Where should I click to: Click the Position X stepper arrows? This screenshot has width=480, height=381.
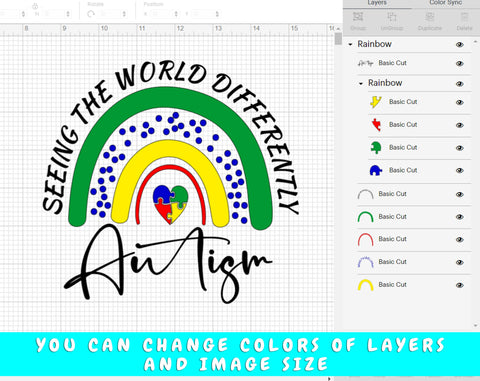click(x=176, y=14)
